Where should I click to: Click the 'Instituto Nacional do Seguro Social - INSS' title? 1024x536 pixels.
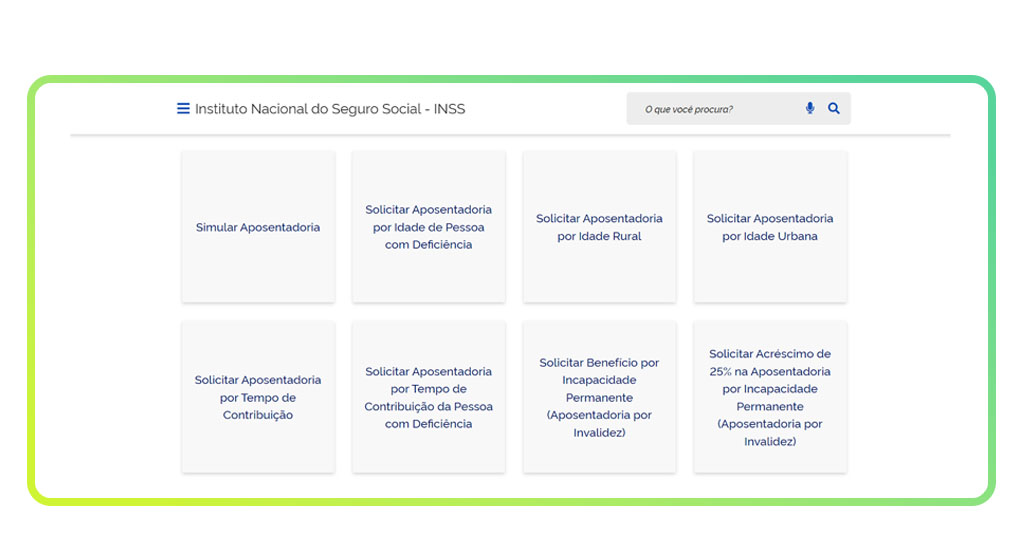(x=330, y=109)
